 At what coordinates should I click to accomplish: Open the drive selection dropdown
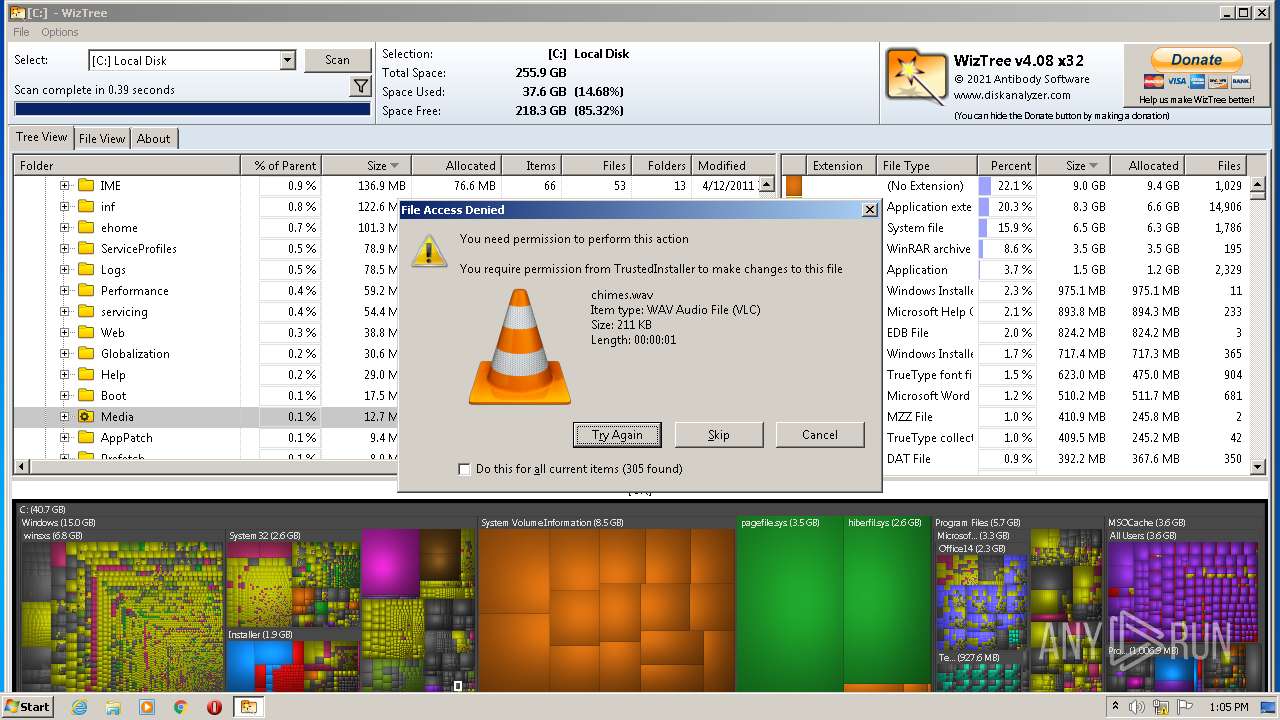[287, 60]
